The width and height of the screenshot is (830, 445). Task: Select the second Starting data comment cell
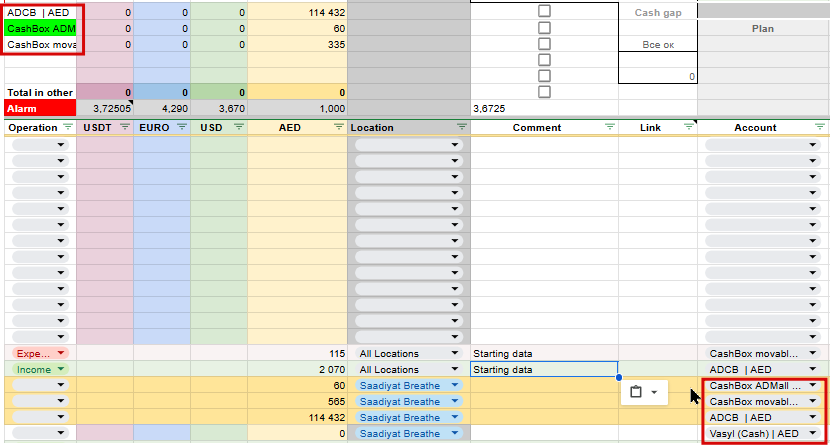[x=544, y=369]
